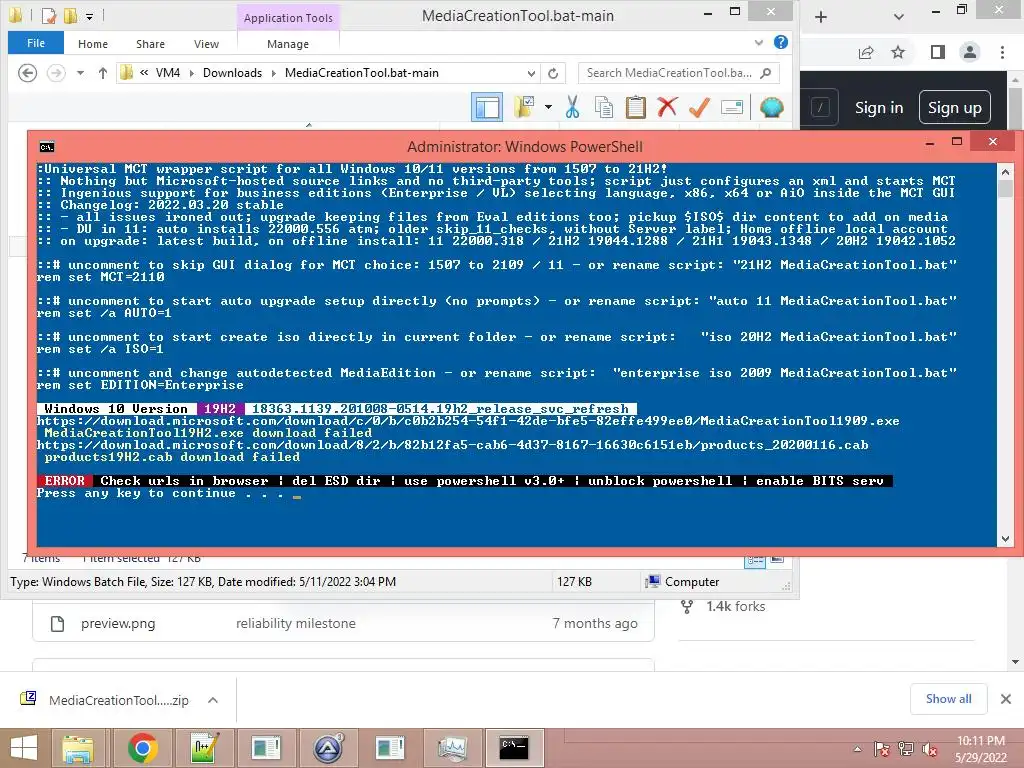Refresh the Explorer folder view

tap(553, 73)
